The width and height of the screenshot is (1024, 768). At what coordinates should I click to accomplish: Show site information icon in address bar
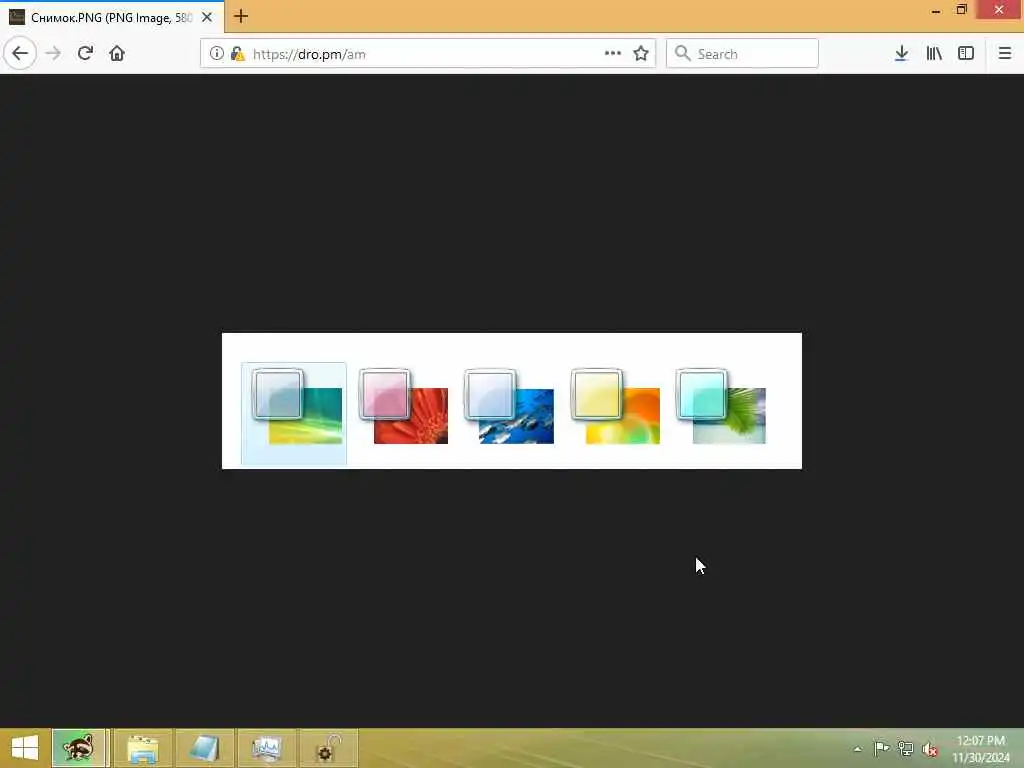[x=217, y=54]
